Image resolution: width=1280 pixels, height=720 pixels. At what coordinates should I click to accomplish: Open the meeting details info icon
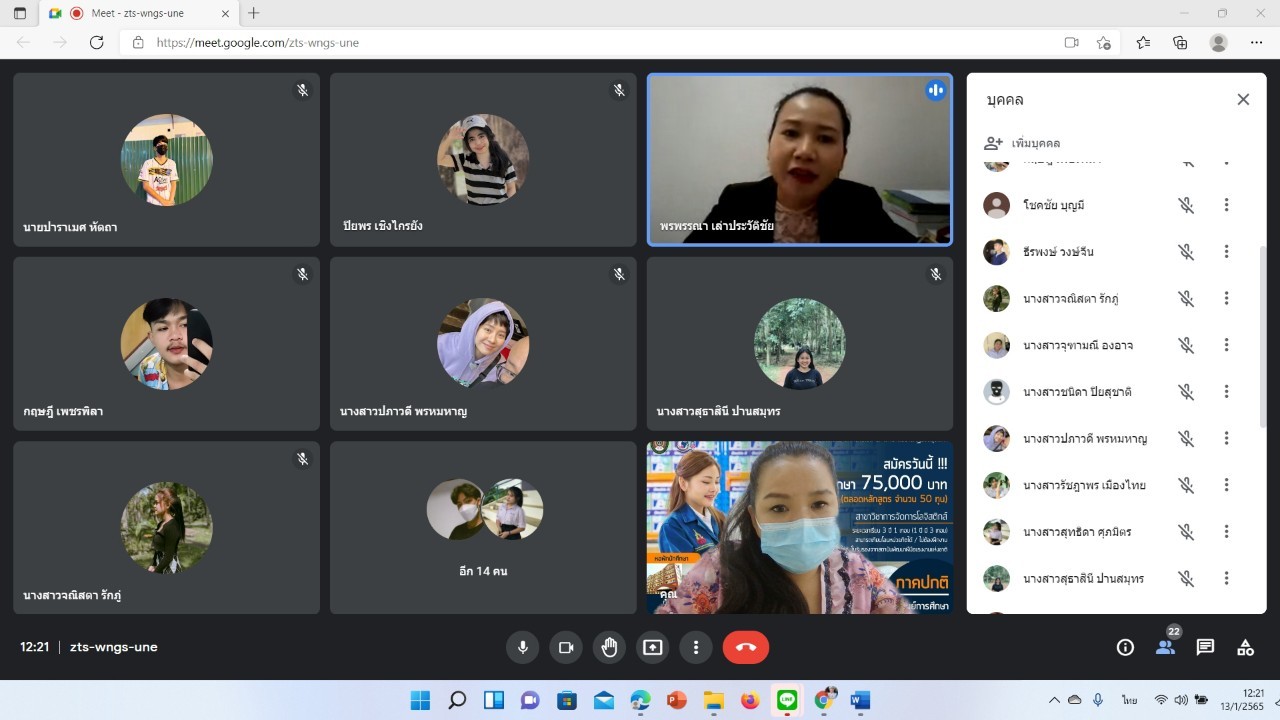pyautogui.click(x=1125, y=647)
